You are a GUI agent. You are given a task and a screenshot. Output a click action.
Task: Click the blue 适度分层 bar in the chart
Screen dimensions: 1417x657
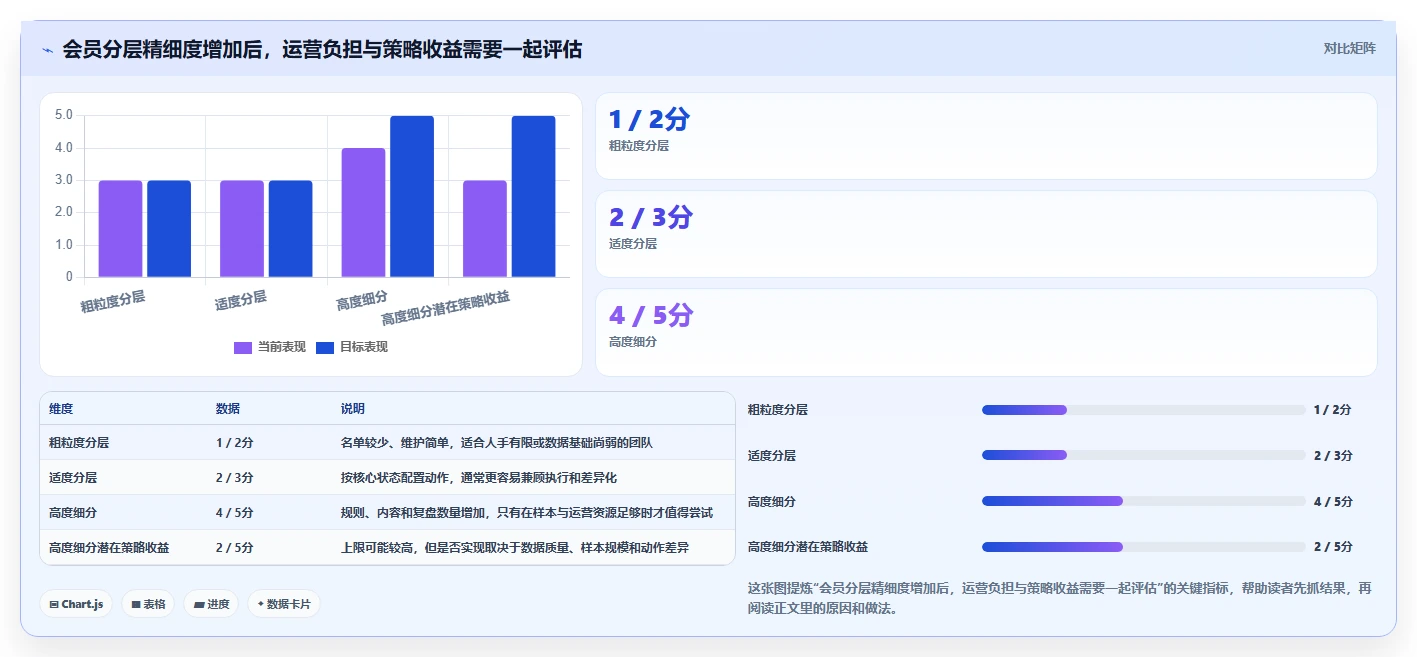tap(290, 228)
